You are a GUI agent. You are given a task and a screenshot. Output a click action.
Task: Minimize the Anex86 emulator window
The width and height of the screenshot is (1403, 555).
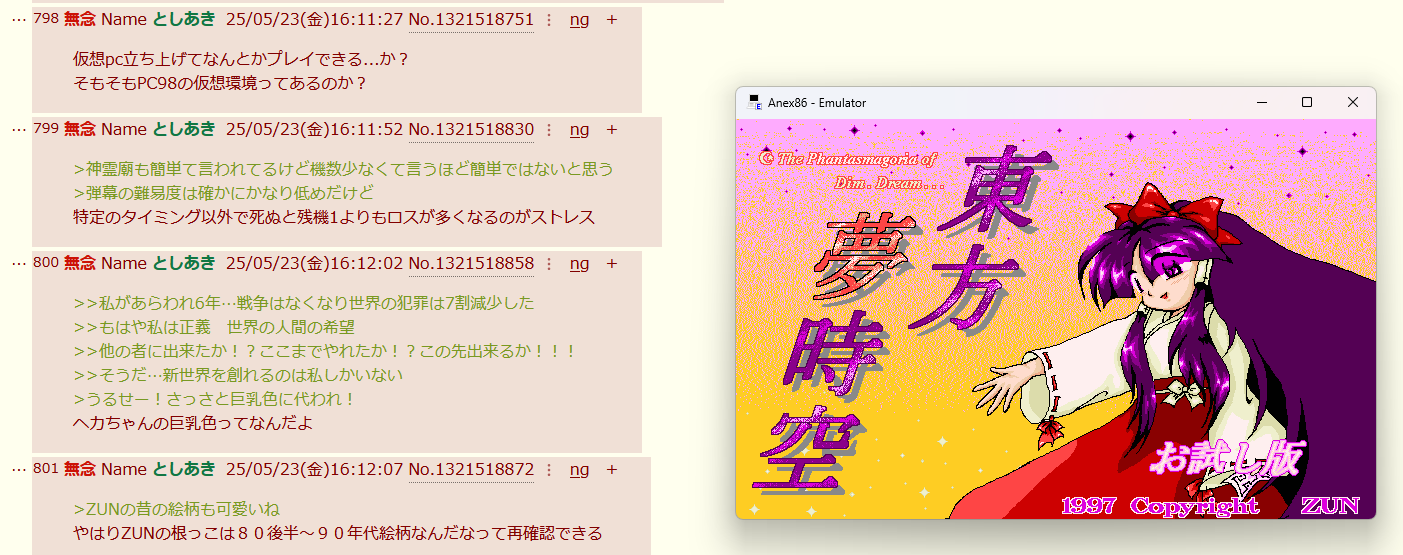1262,102
